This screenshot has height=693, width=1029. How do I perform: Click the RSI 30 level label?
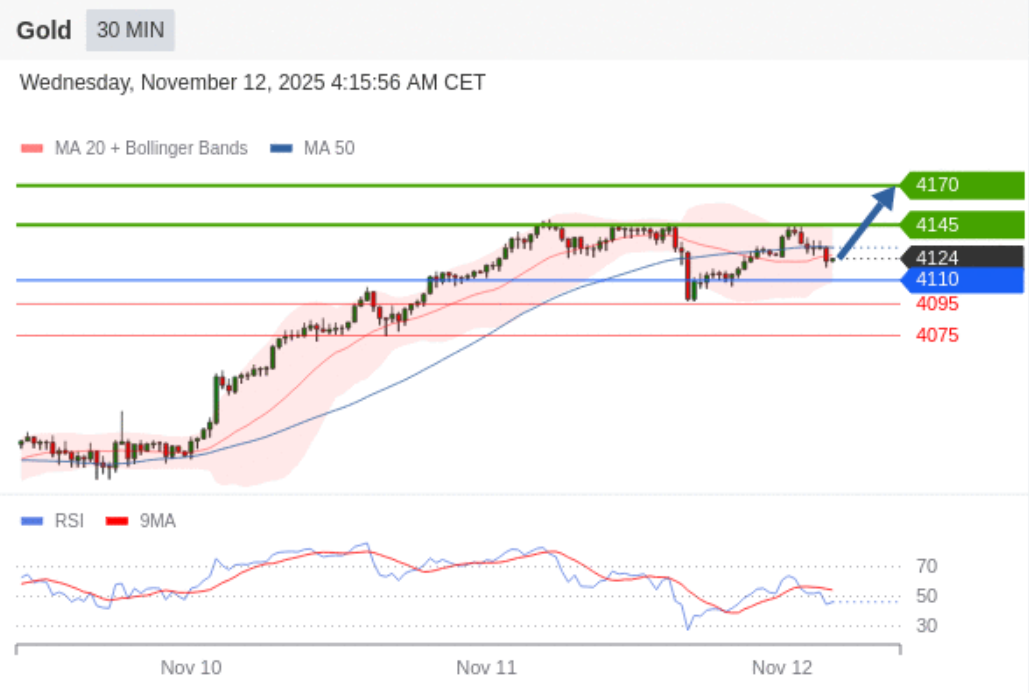pos(927,625)
